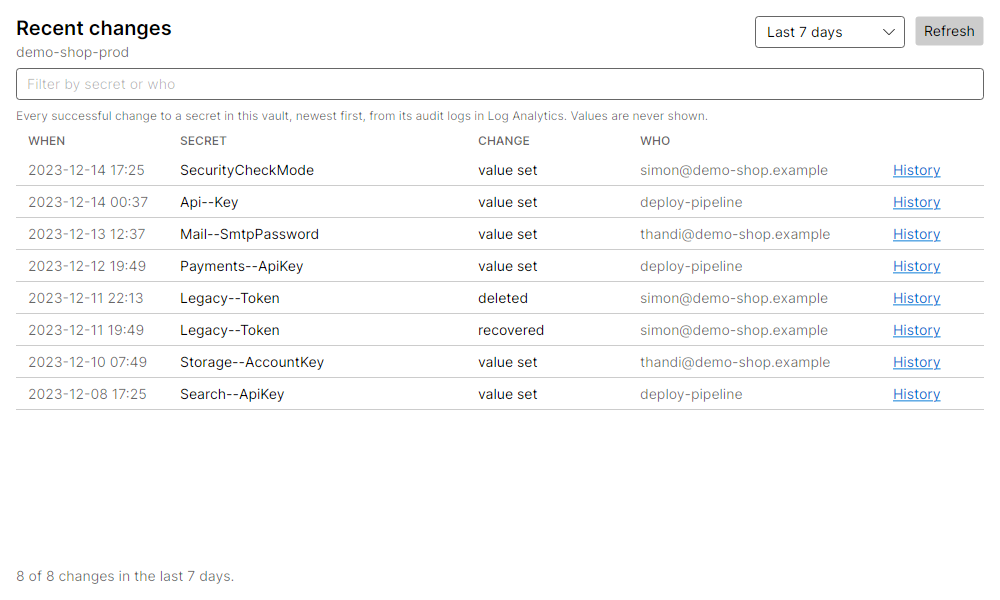Click thandi@demo-shop.example in Mail--SmtpPassword row
The height and width of the screenshot is (600, 1000).
pyautogui.click(x=735, y=234)
